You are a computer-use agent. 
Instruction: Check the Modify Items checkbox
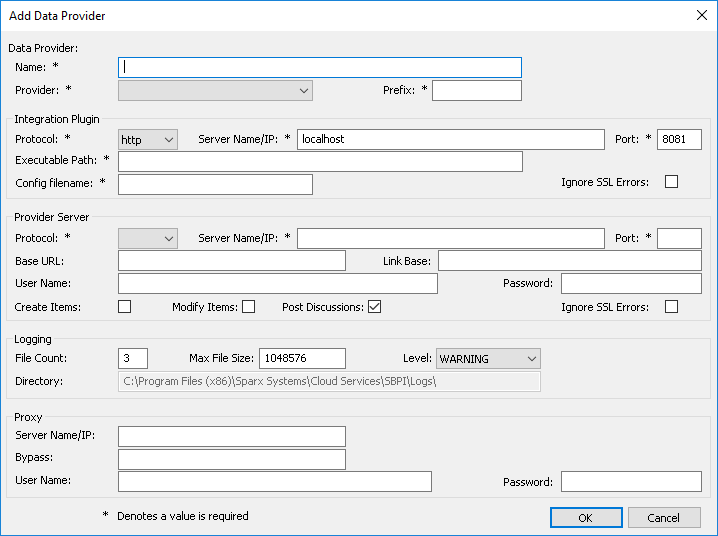(248, 307)
